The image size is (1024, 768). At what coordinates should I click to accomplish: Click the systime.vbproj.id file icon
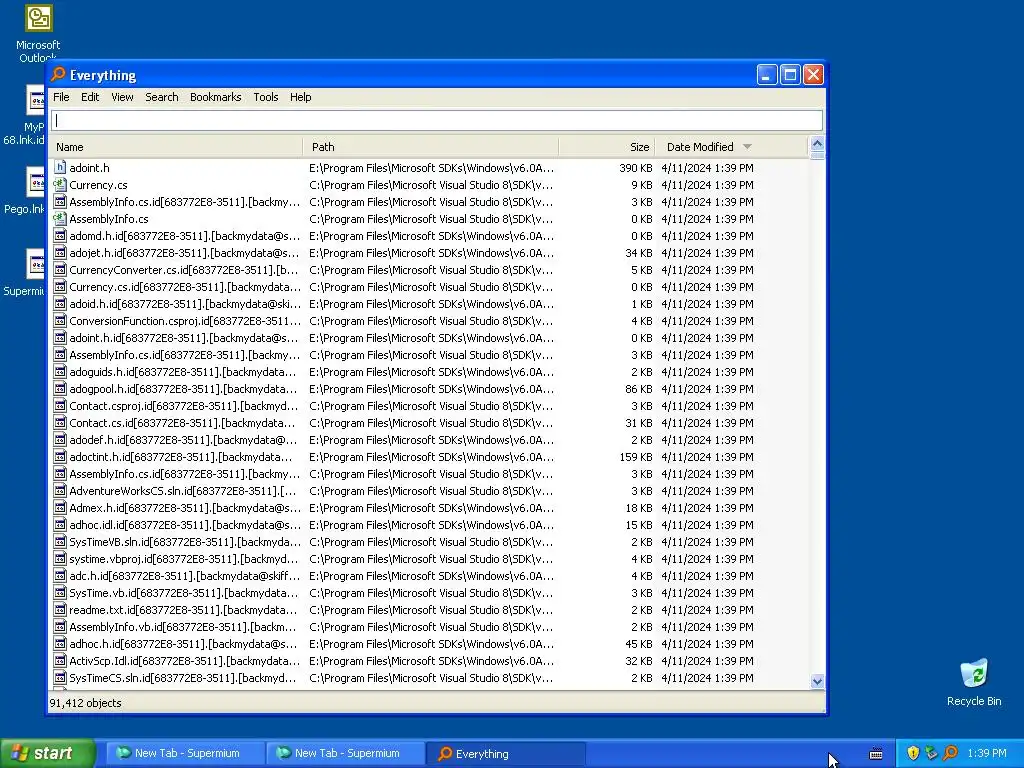click(60, 558)
